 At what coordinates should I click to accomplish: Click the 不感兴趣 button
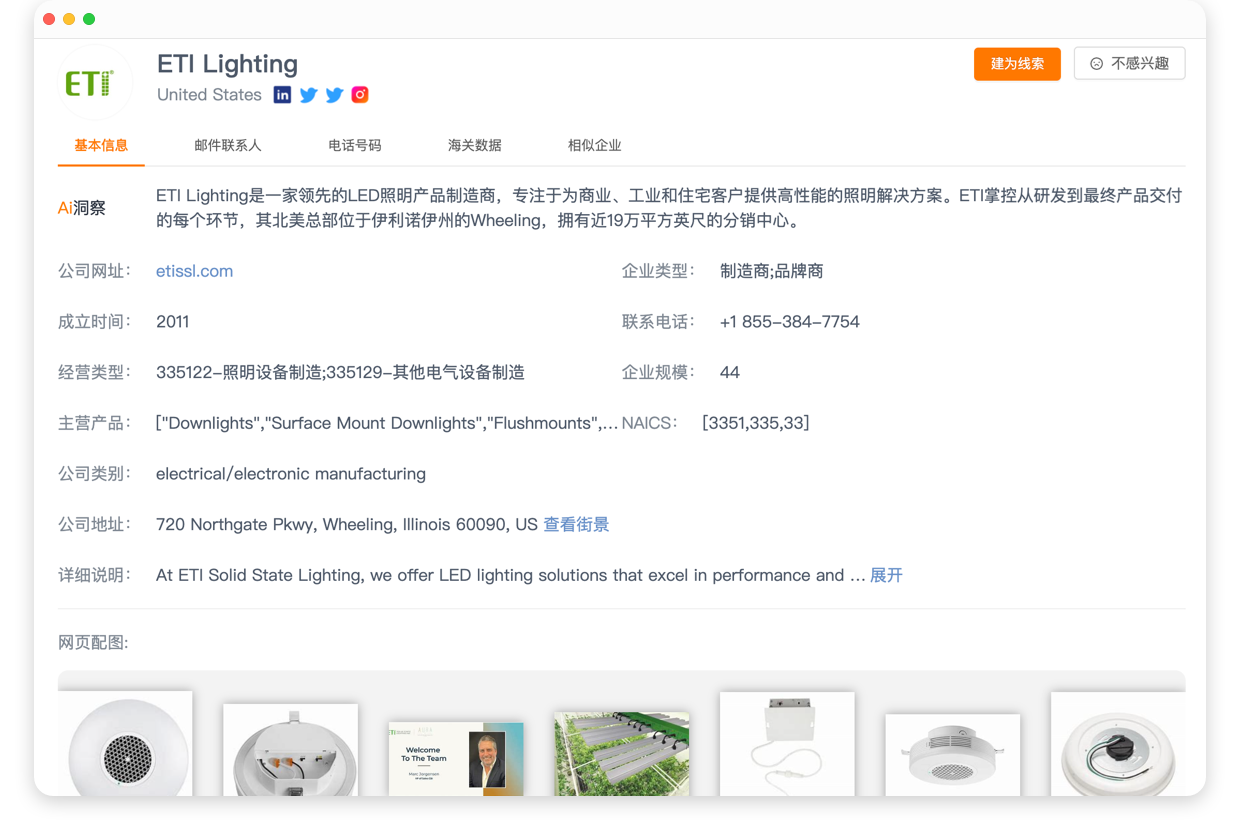point(1129,62)
